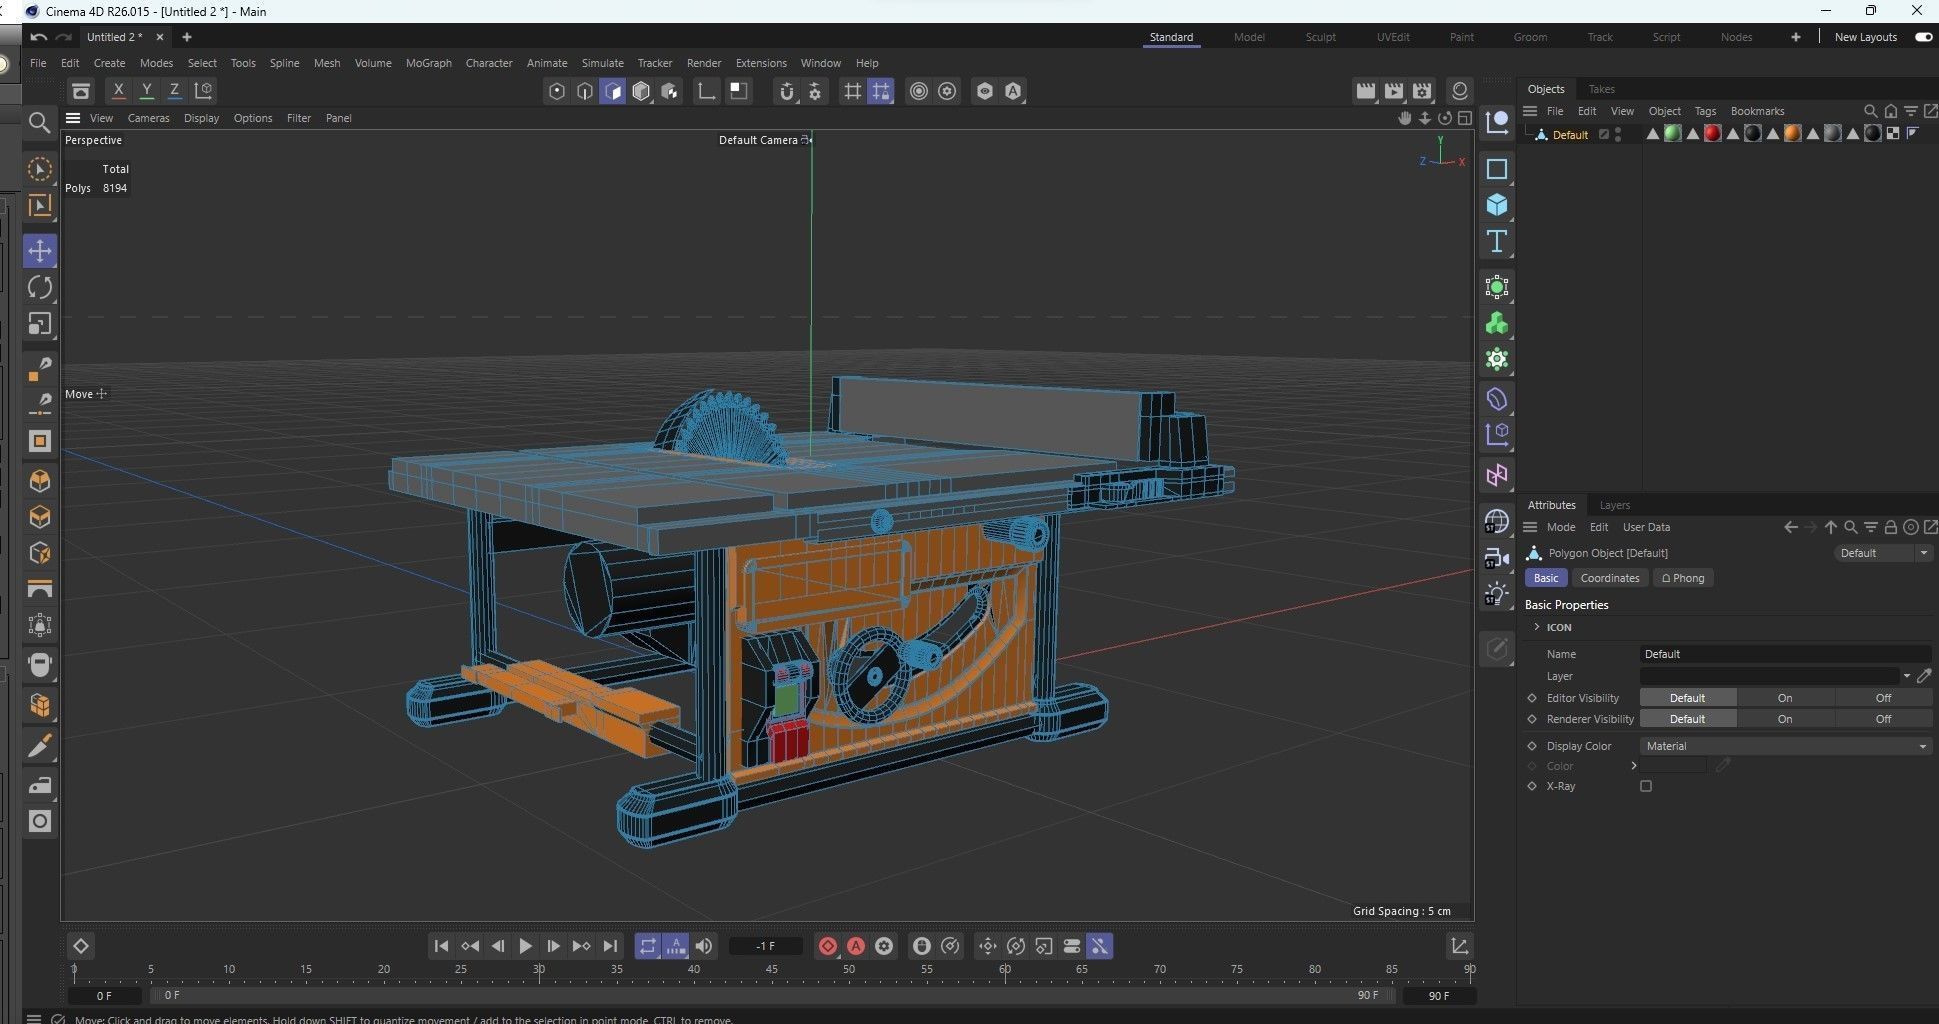Add a Cube primitive object
Image resolution: width=1939 pixels, height=1024 pixels.
click(1497, 205)
